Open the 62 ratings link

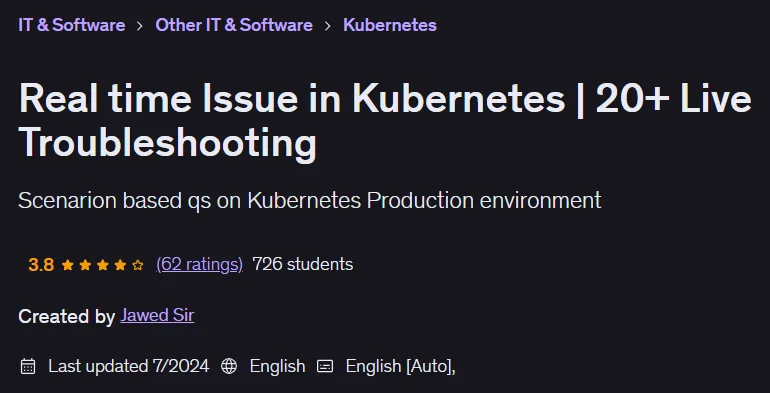(199, 264)
